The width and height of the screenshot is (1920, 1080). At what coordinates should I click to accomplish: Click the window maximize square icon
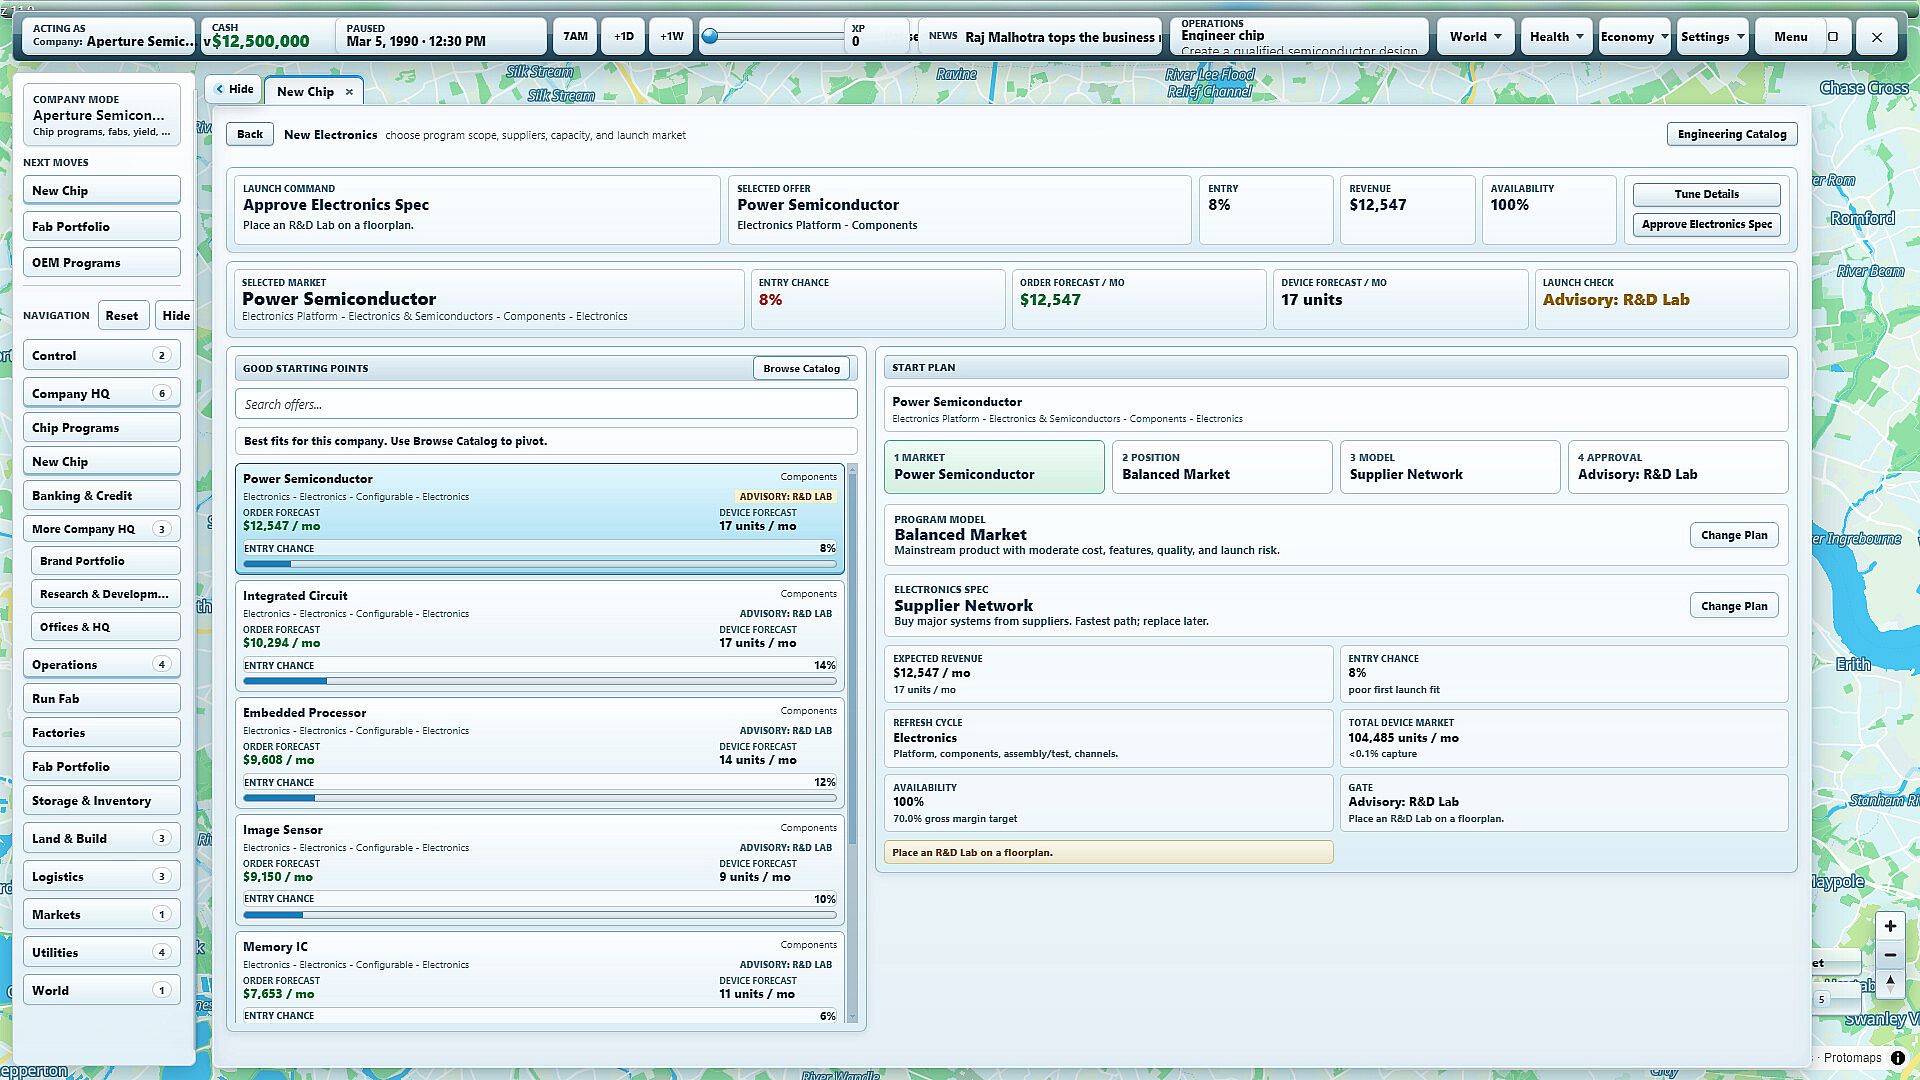point(1833,37)
